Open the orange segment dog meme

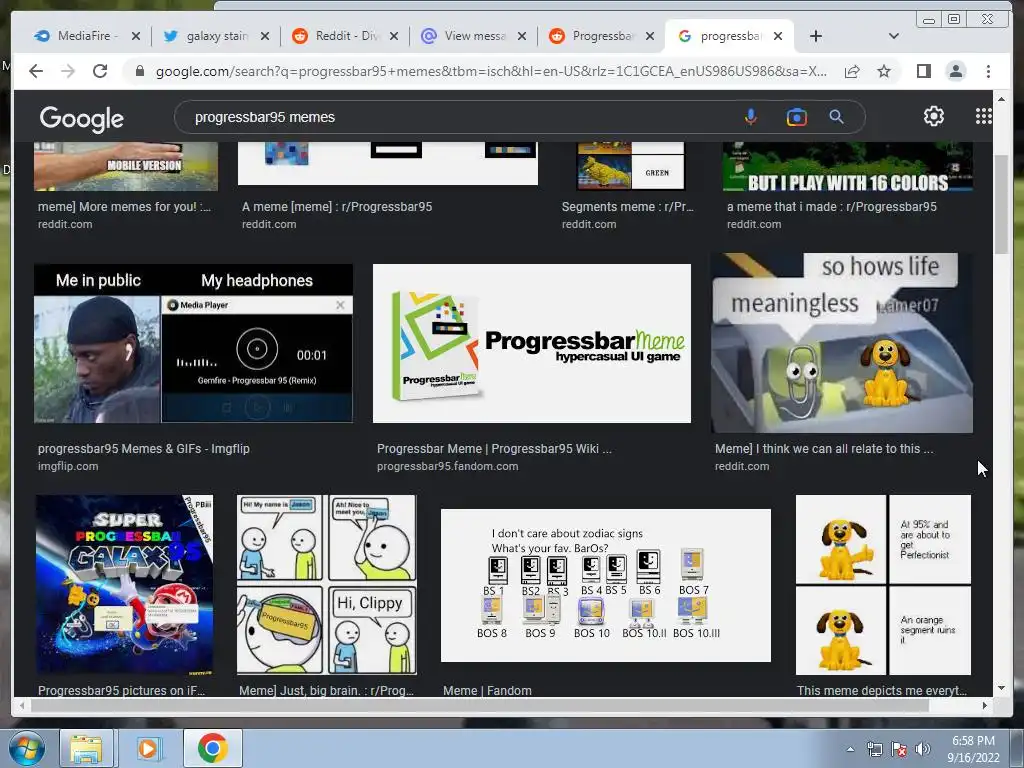tap(884, 584)
